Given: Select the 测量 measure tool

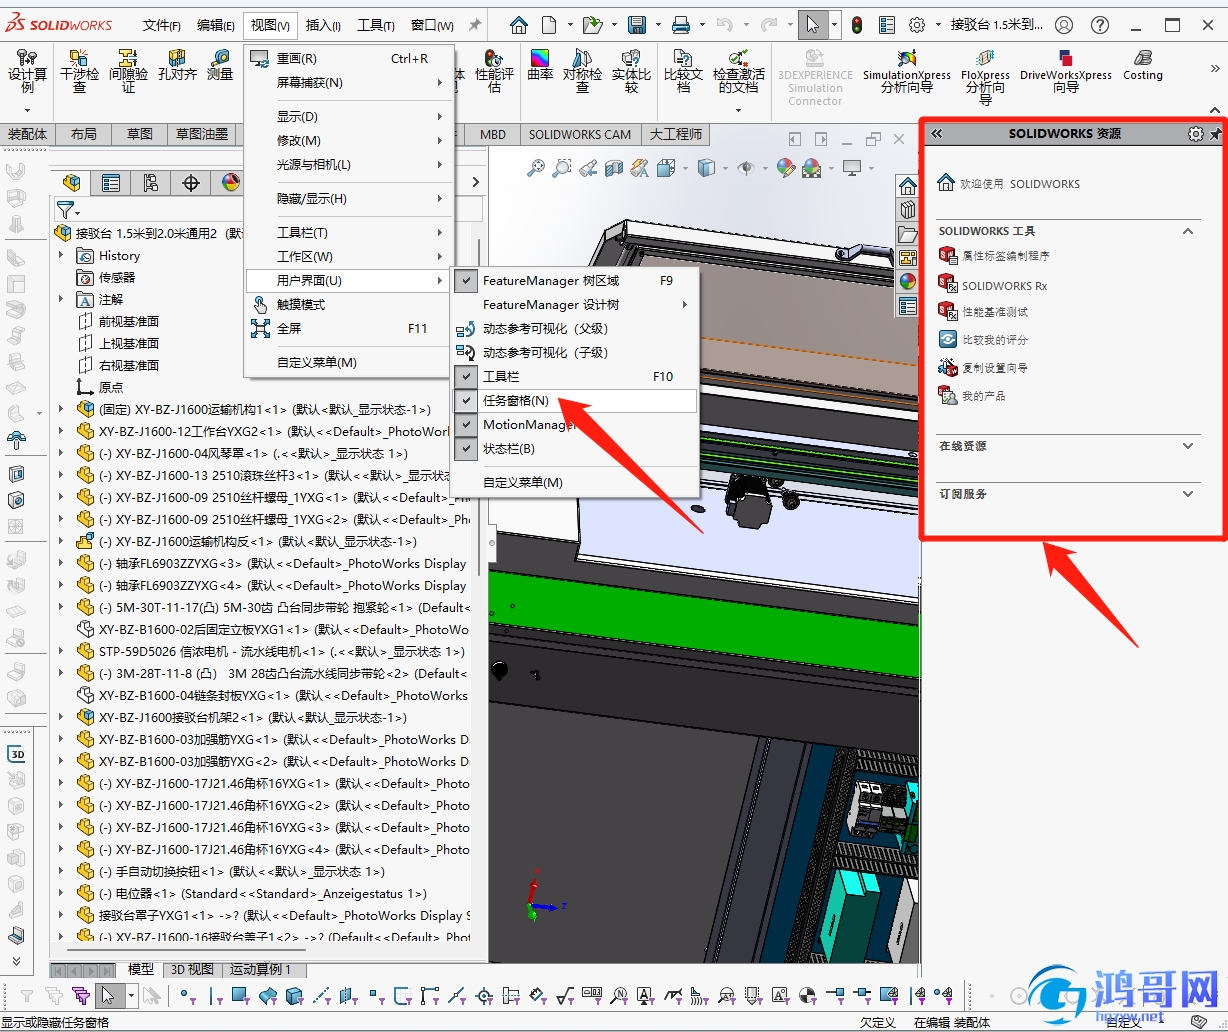Looking at the screenshot, I should (220, 66).
